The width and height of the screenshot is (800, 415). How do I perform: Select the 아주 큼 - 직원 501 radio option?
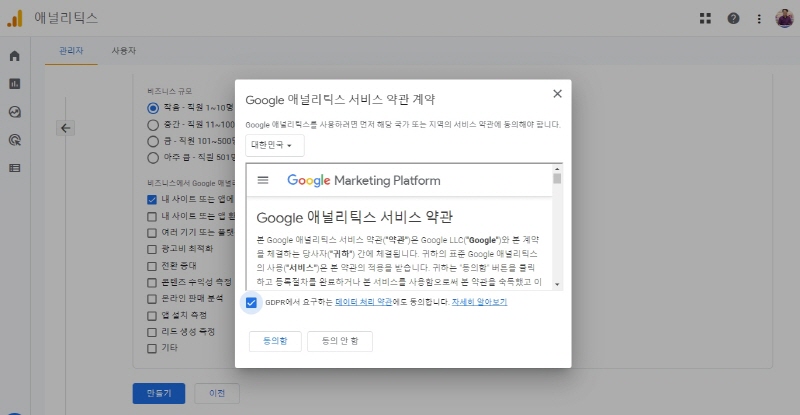click(x=153, y=158)
